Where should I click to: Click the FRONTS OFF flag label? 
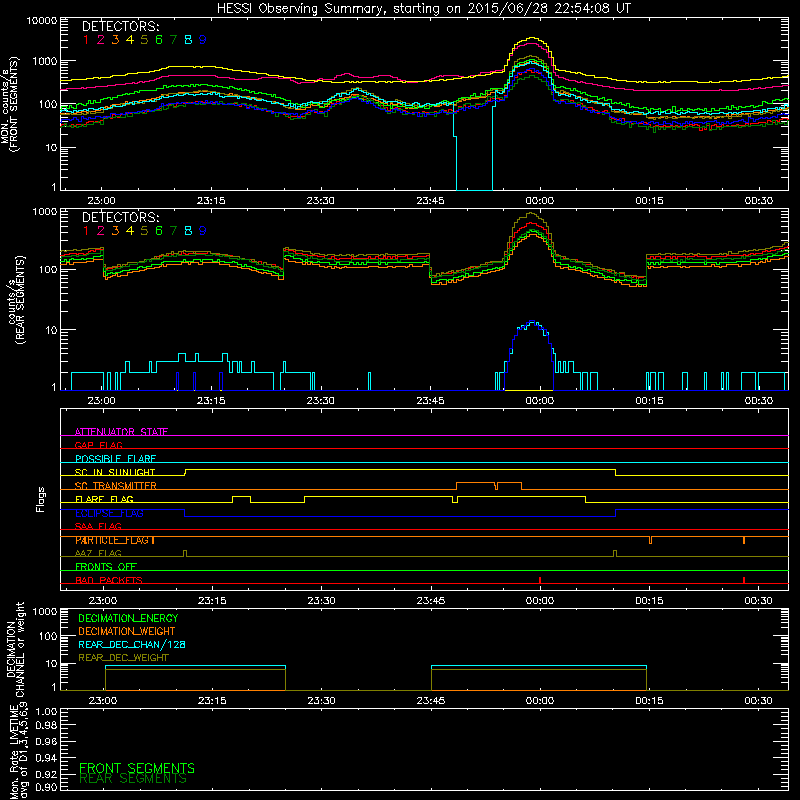[x=106, y=567]
